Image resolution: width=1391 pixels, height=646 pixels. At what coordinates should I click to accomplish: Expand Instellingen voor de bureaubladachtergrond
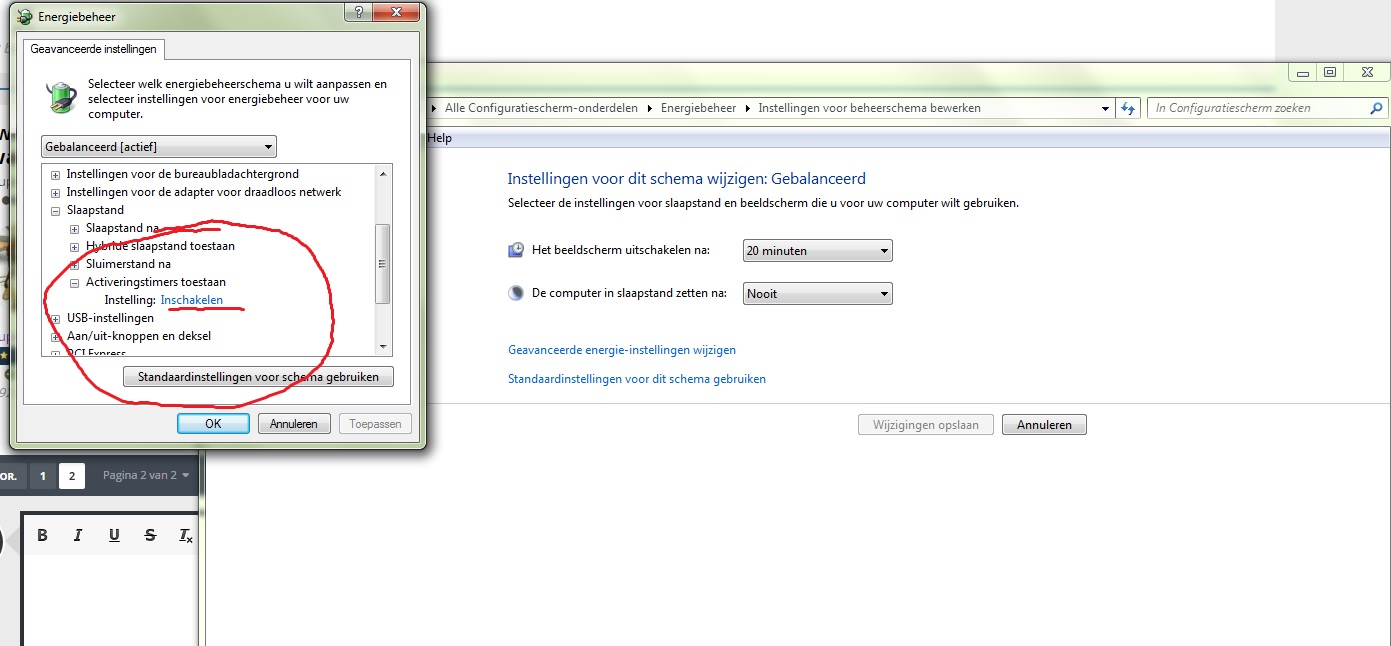[56, 174]
